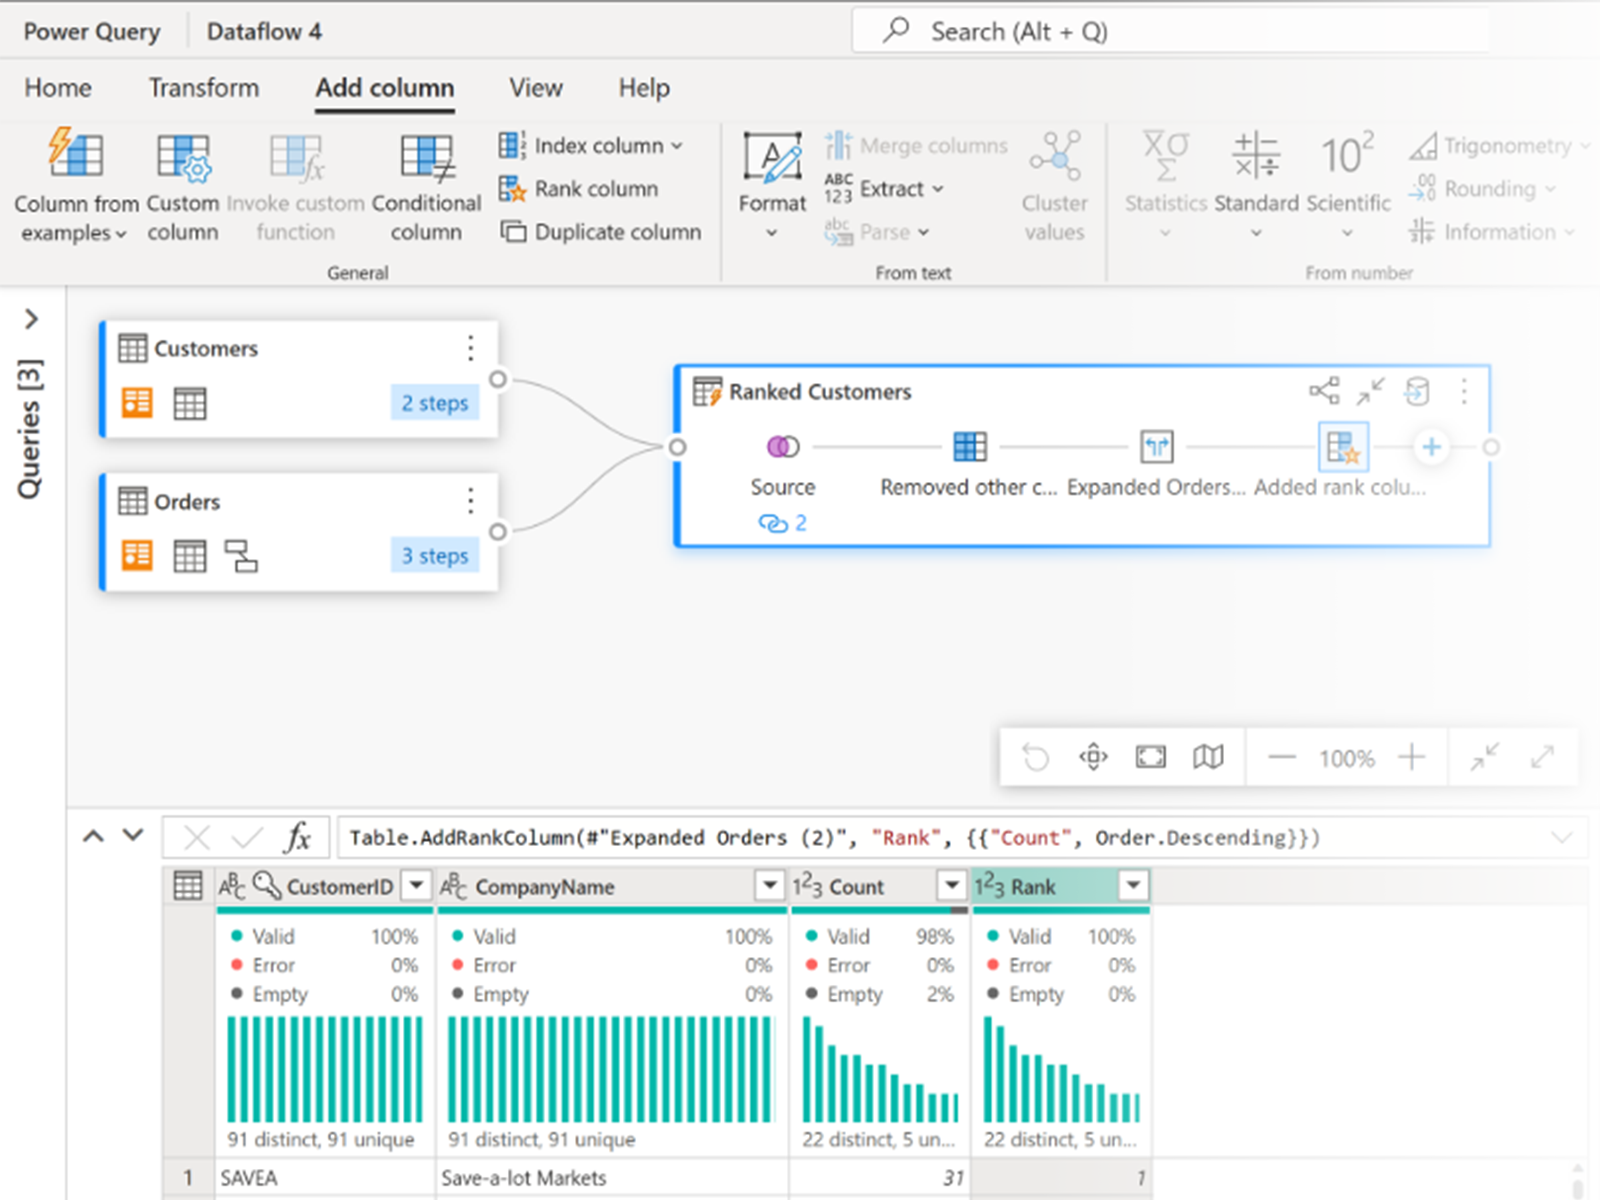The width and height of the screenshot is (1600, 1200).
Task: Select the Orders query card
Action: [300, 532]
